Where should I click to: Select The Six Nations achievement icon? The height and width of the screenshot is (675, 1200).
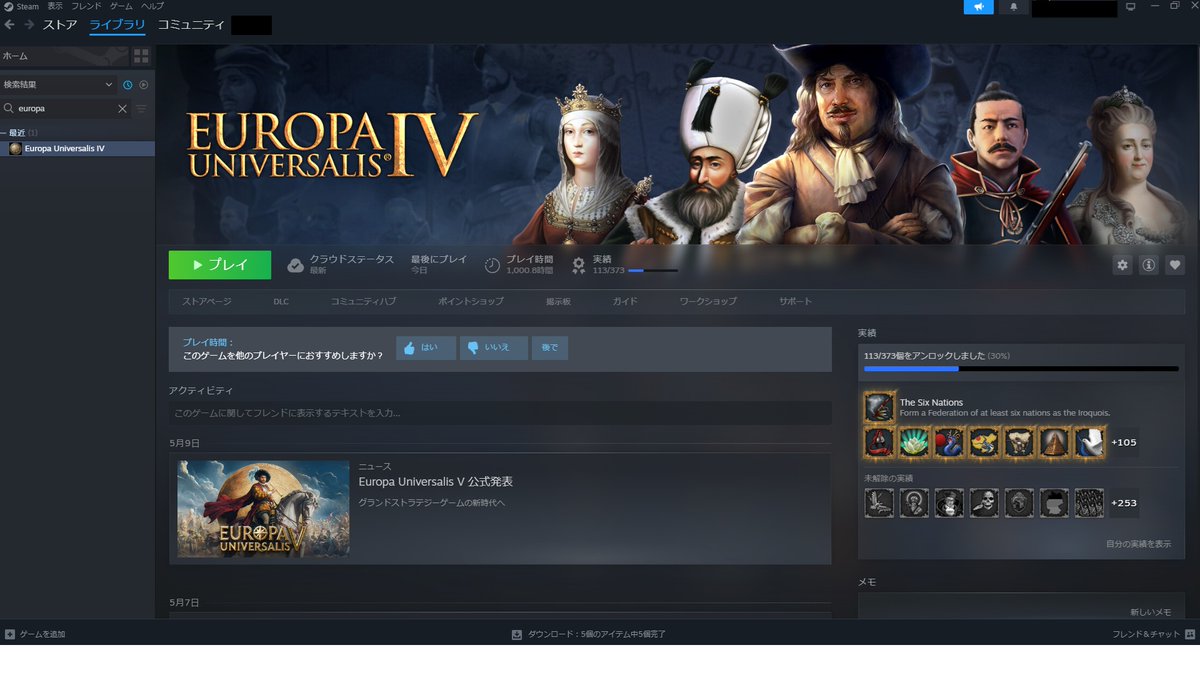click(879, 407)
